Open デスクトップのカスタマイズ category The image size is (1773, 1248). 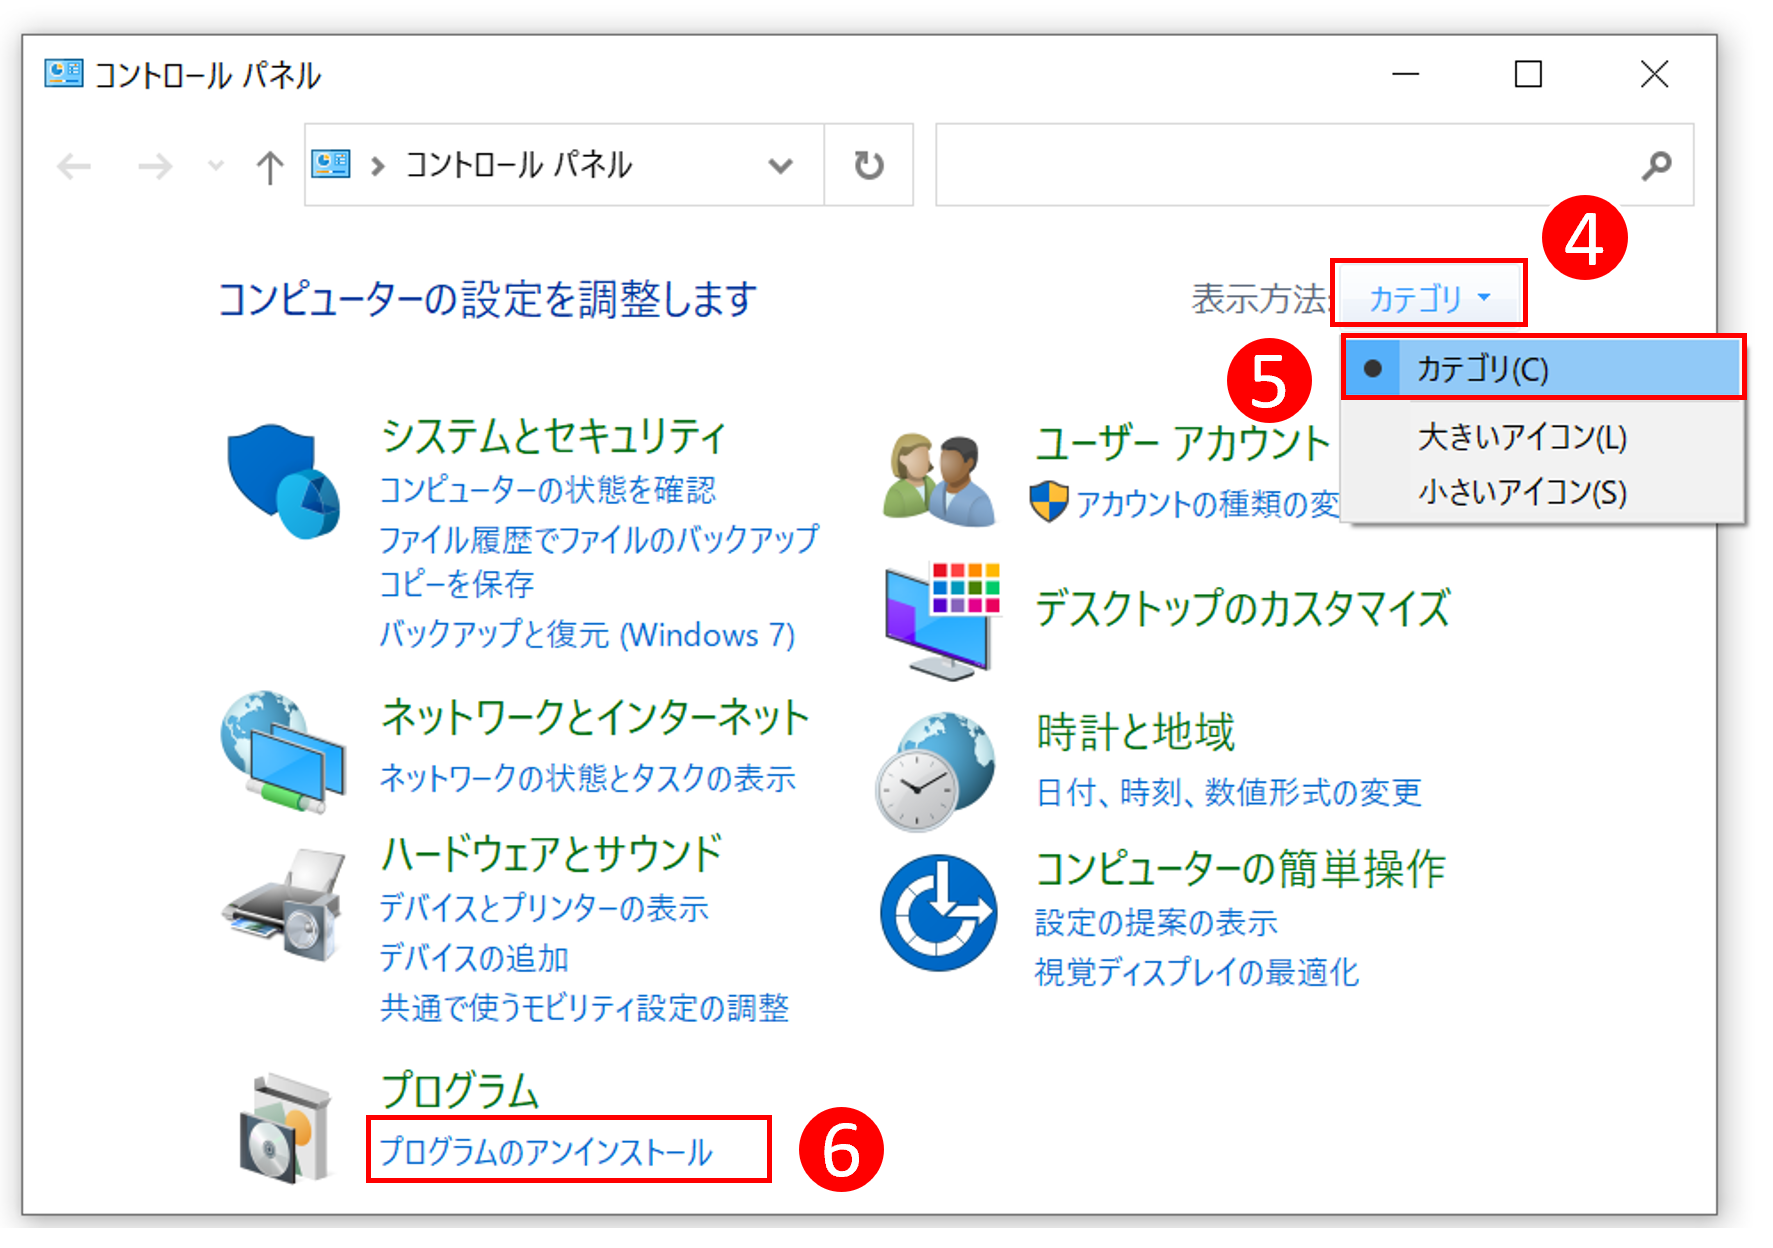click(x=1242, y=607)
